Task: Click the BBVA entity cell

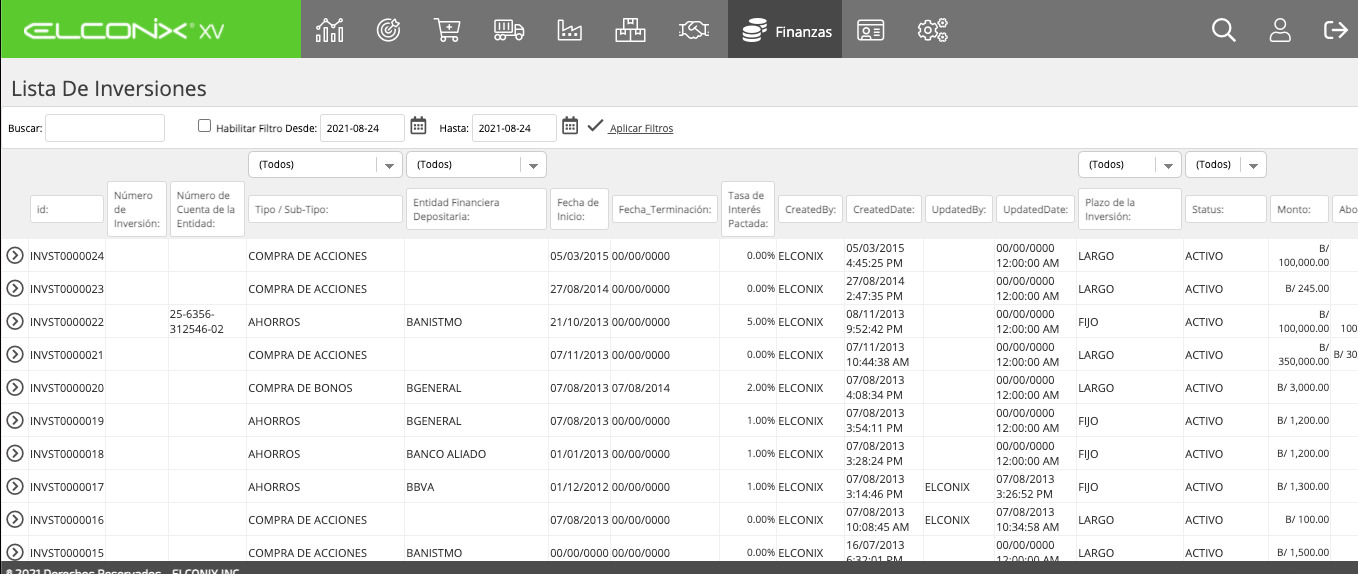Action: tap(420, 487)
